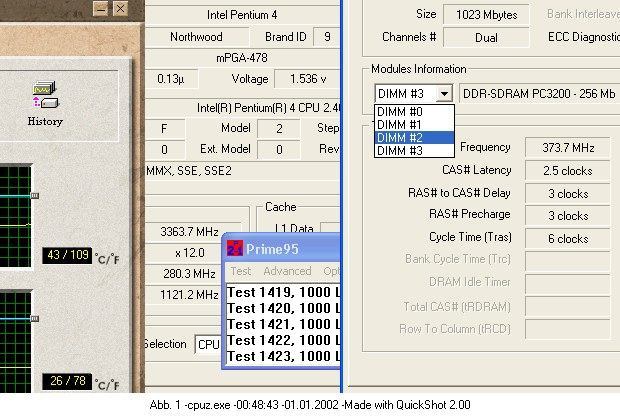Open the Advanced menu in Prime95
The image size is (620, 416).
pos(287,271)
